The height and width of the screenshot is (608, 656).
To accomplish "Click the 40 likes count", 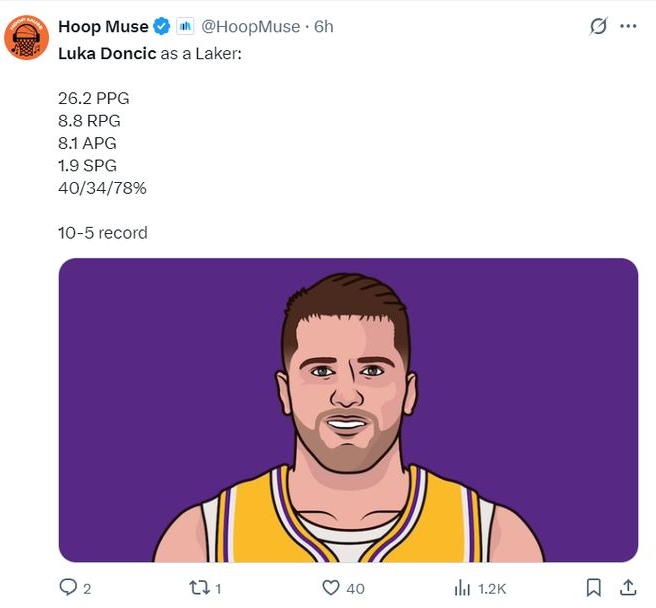I will tap(355, 588).
